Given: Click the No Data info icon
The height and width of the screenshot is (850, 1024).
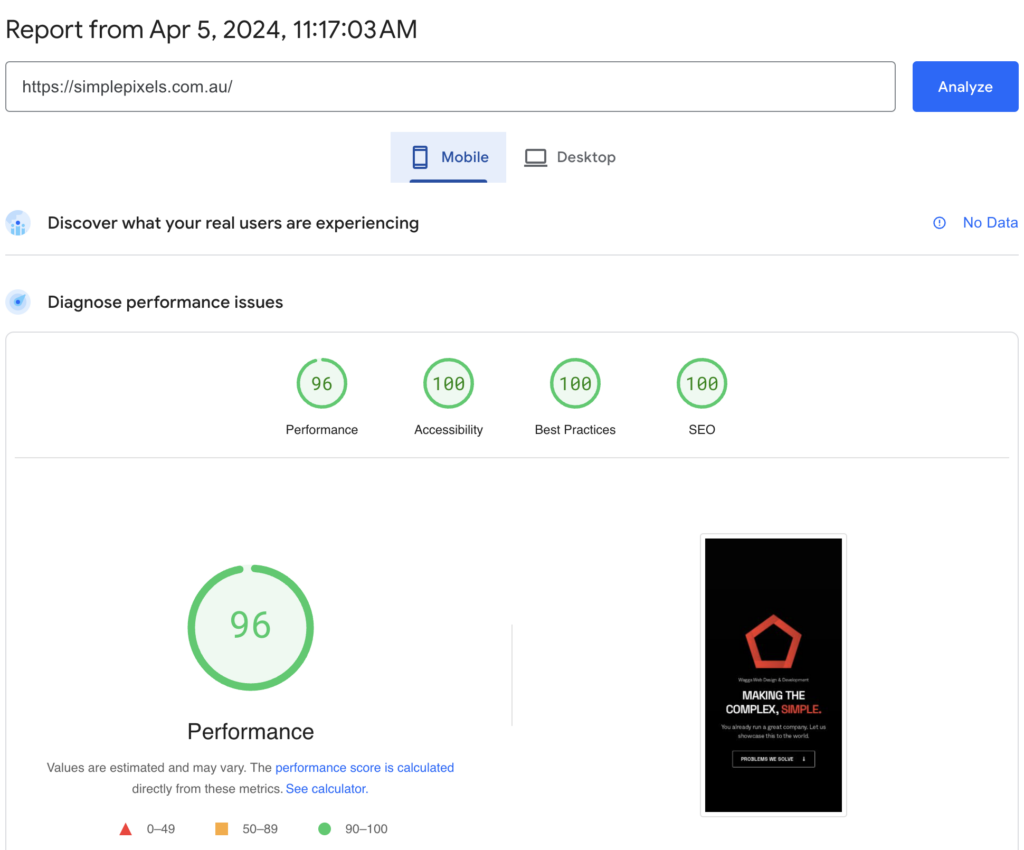Looking at the screenshot, I should (x=939, y=223).
